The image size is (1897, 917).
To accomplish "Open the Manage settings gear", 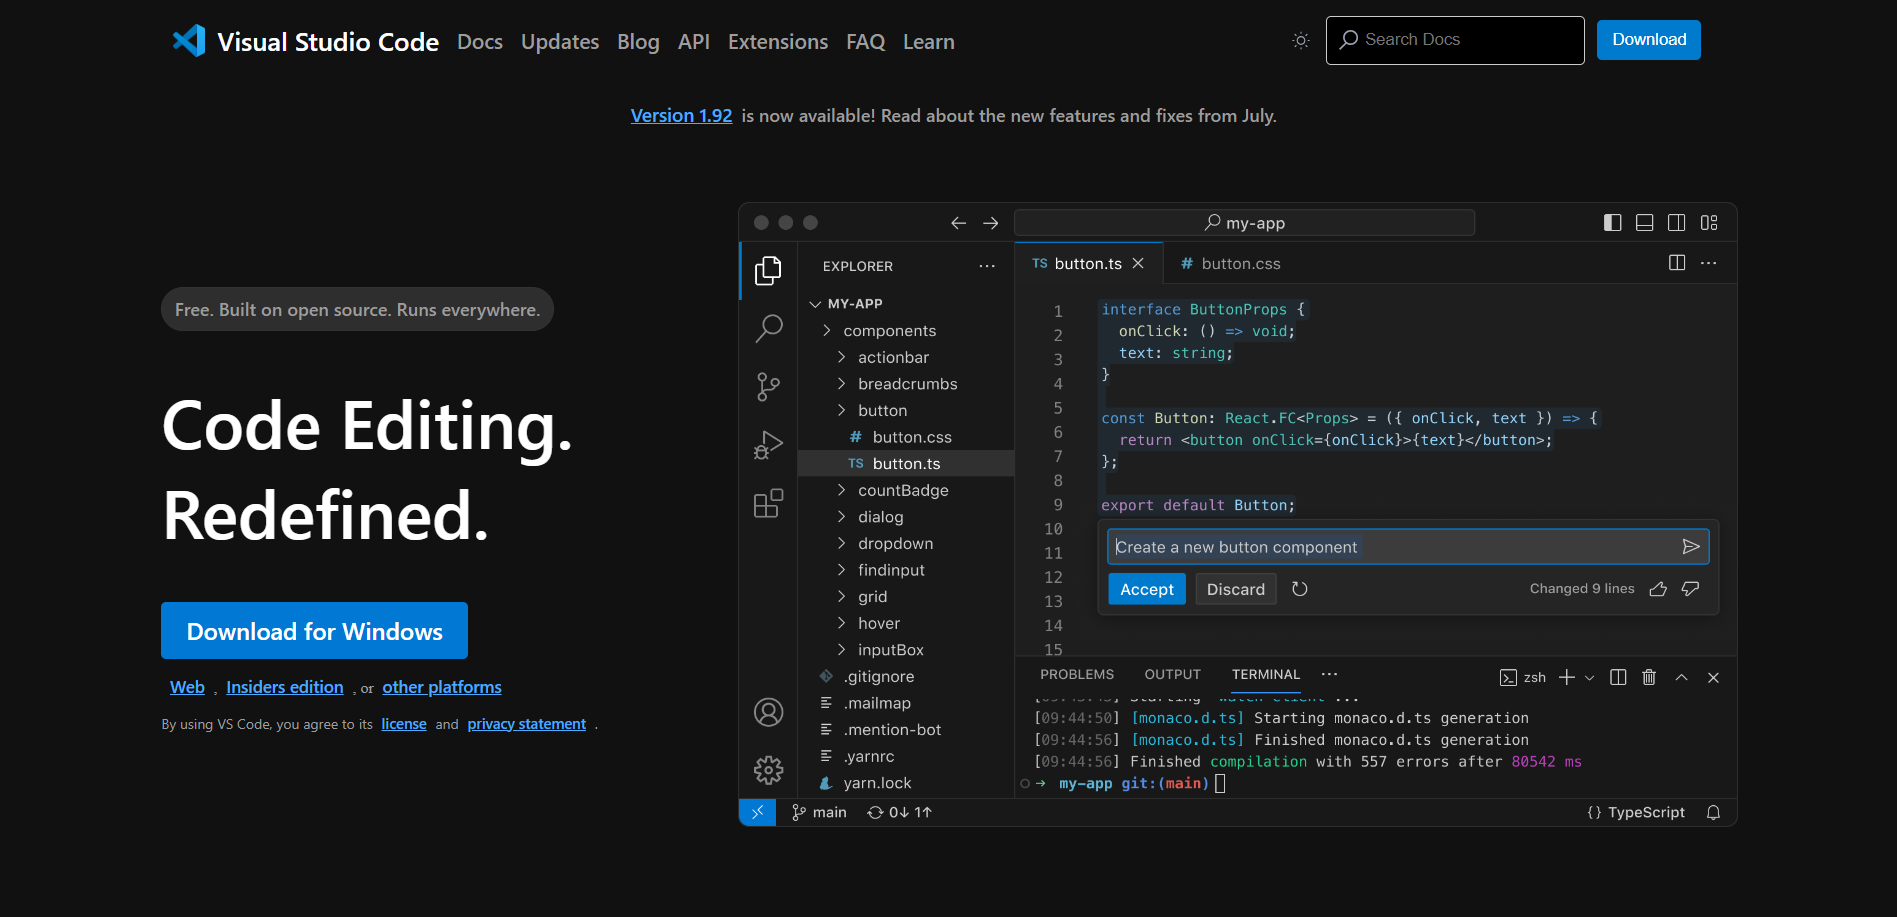I will (x=768, y=769).
